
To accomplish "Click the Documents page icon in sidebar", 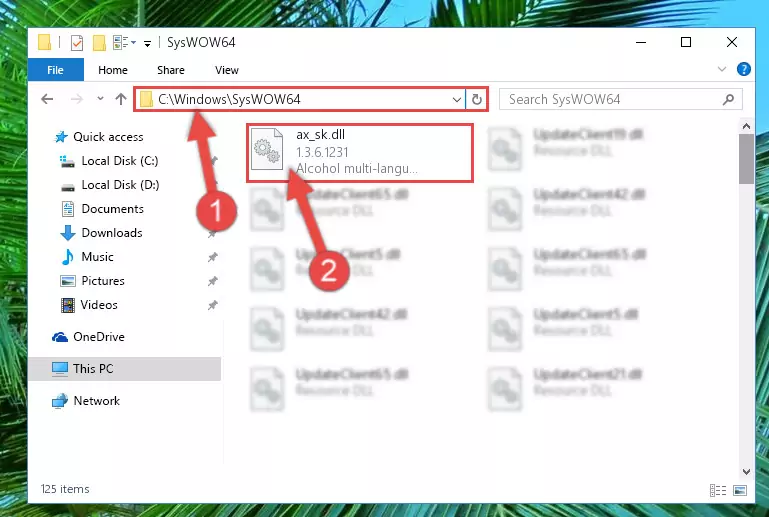I will tap(68, 209).
